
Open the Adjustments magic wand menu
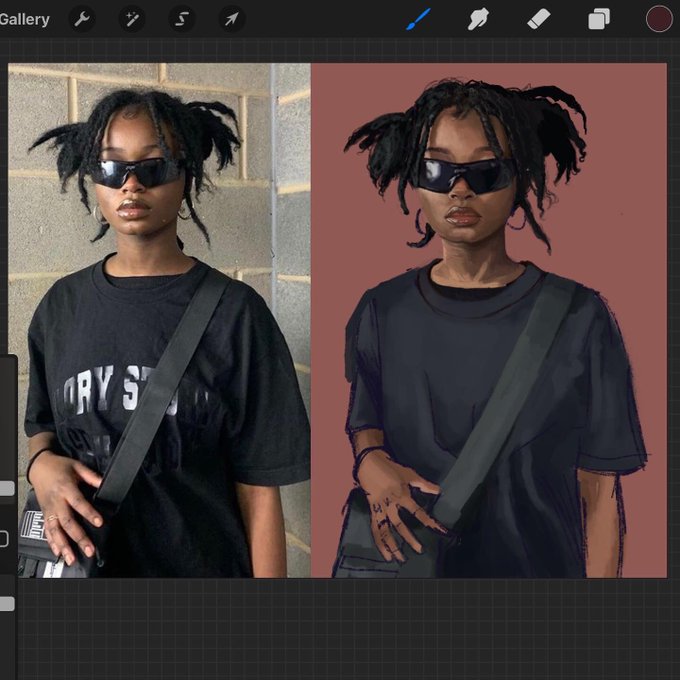pos(132,19)
